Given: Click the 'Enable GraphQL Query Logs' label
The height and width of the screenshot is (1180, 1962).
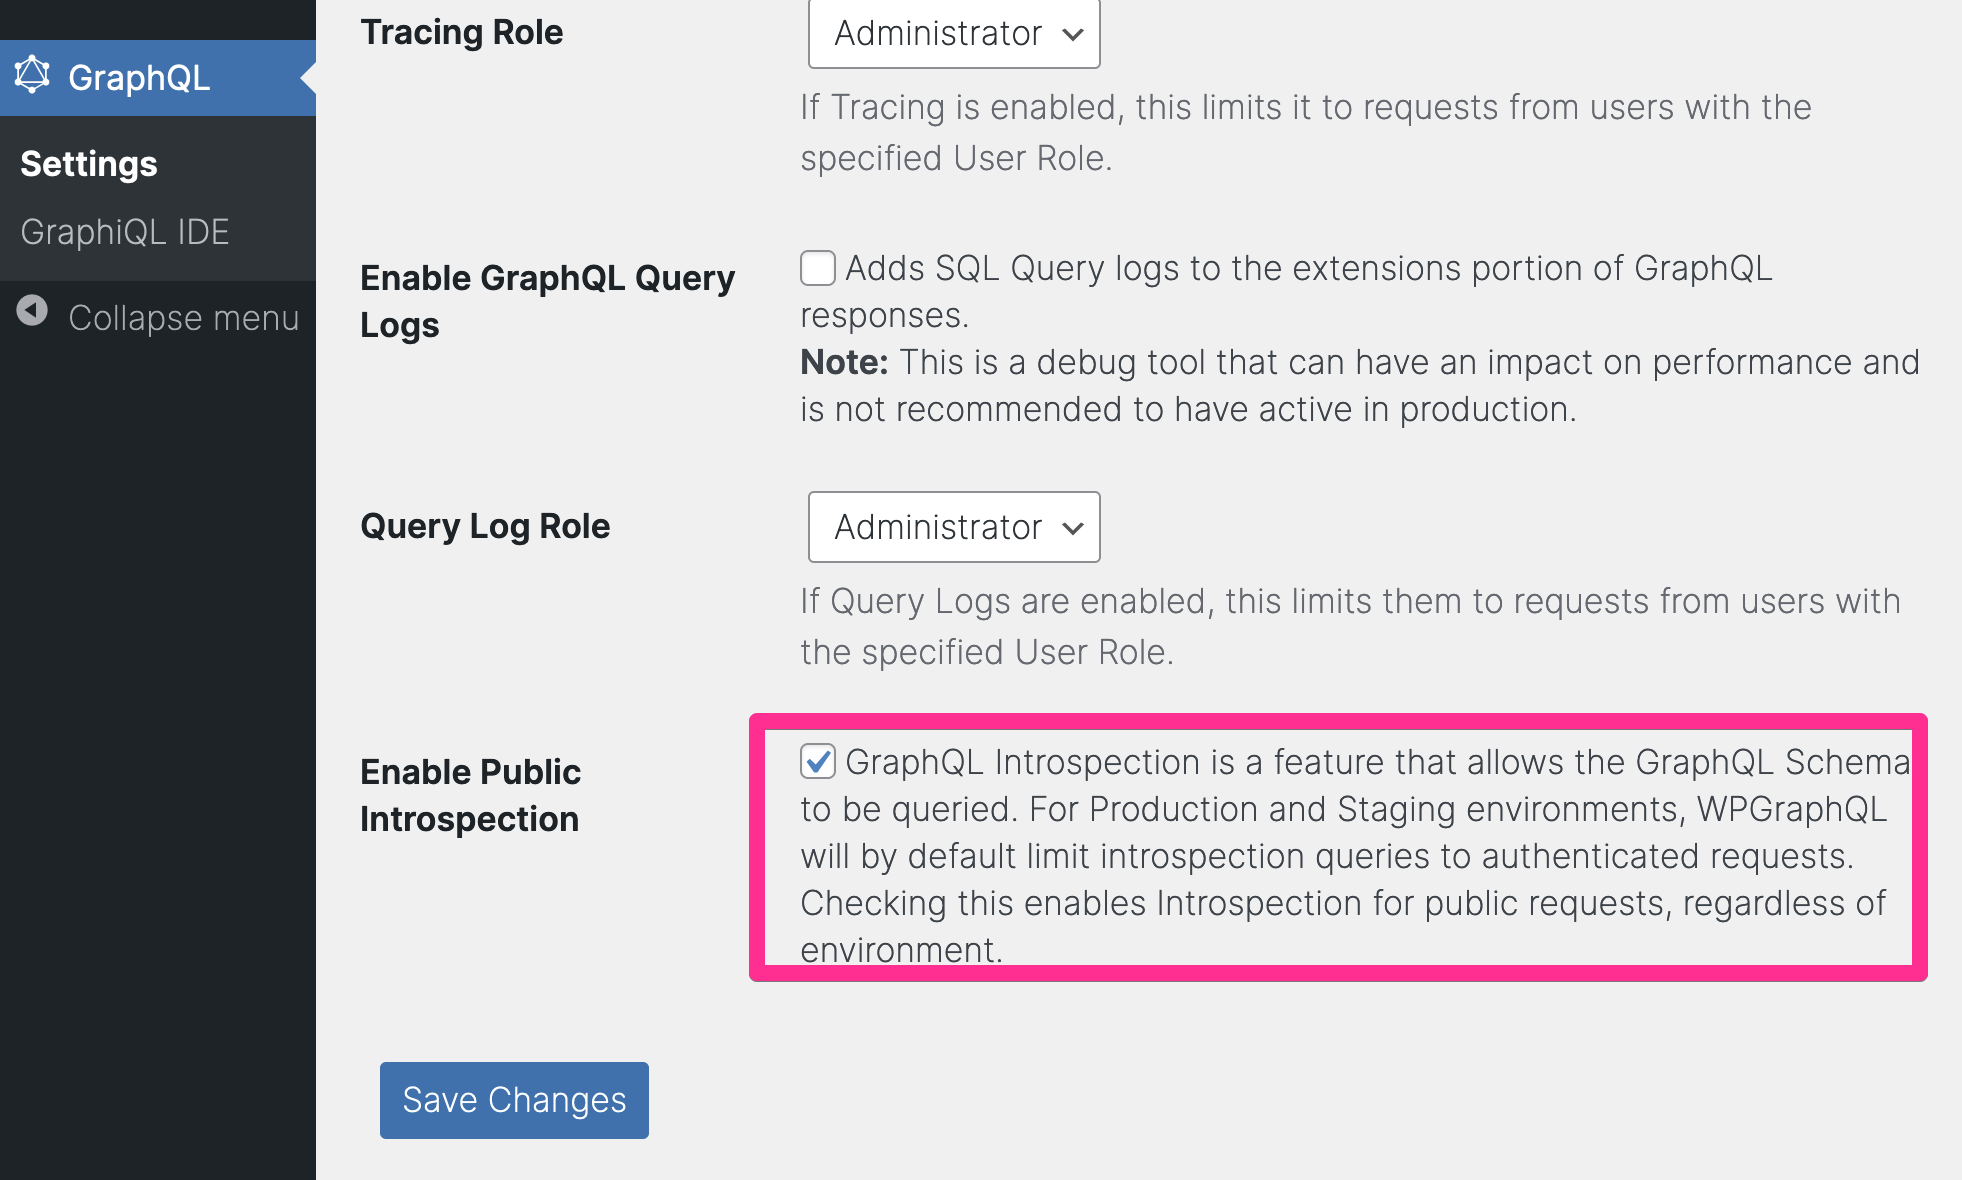Looking at the screenshot, I should click(x=547, y=301).
